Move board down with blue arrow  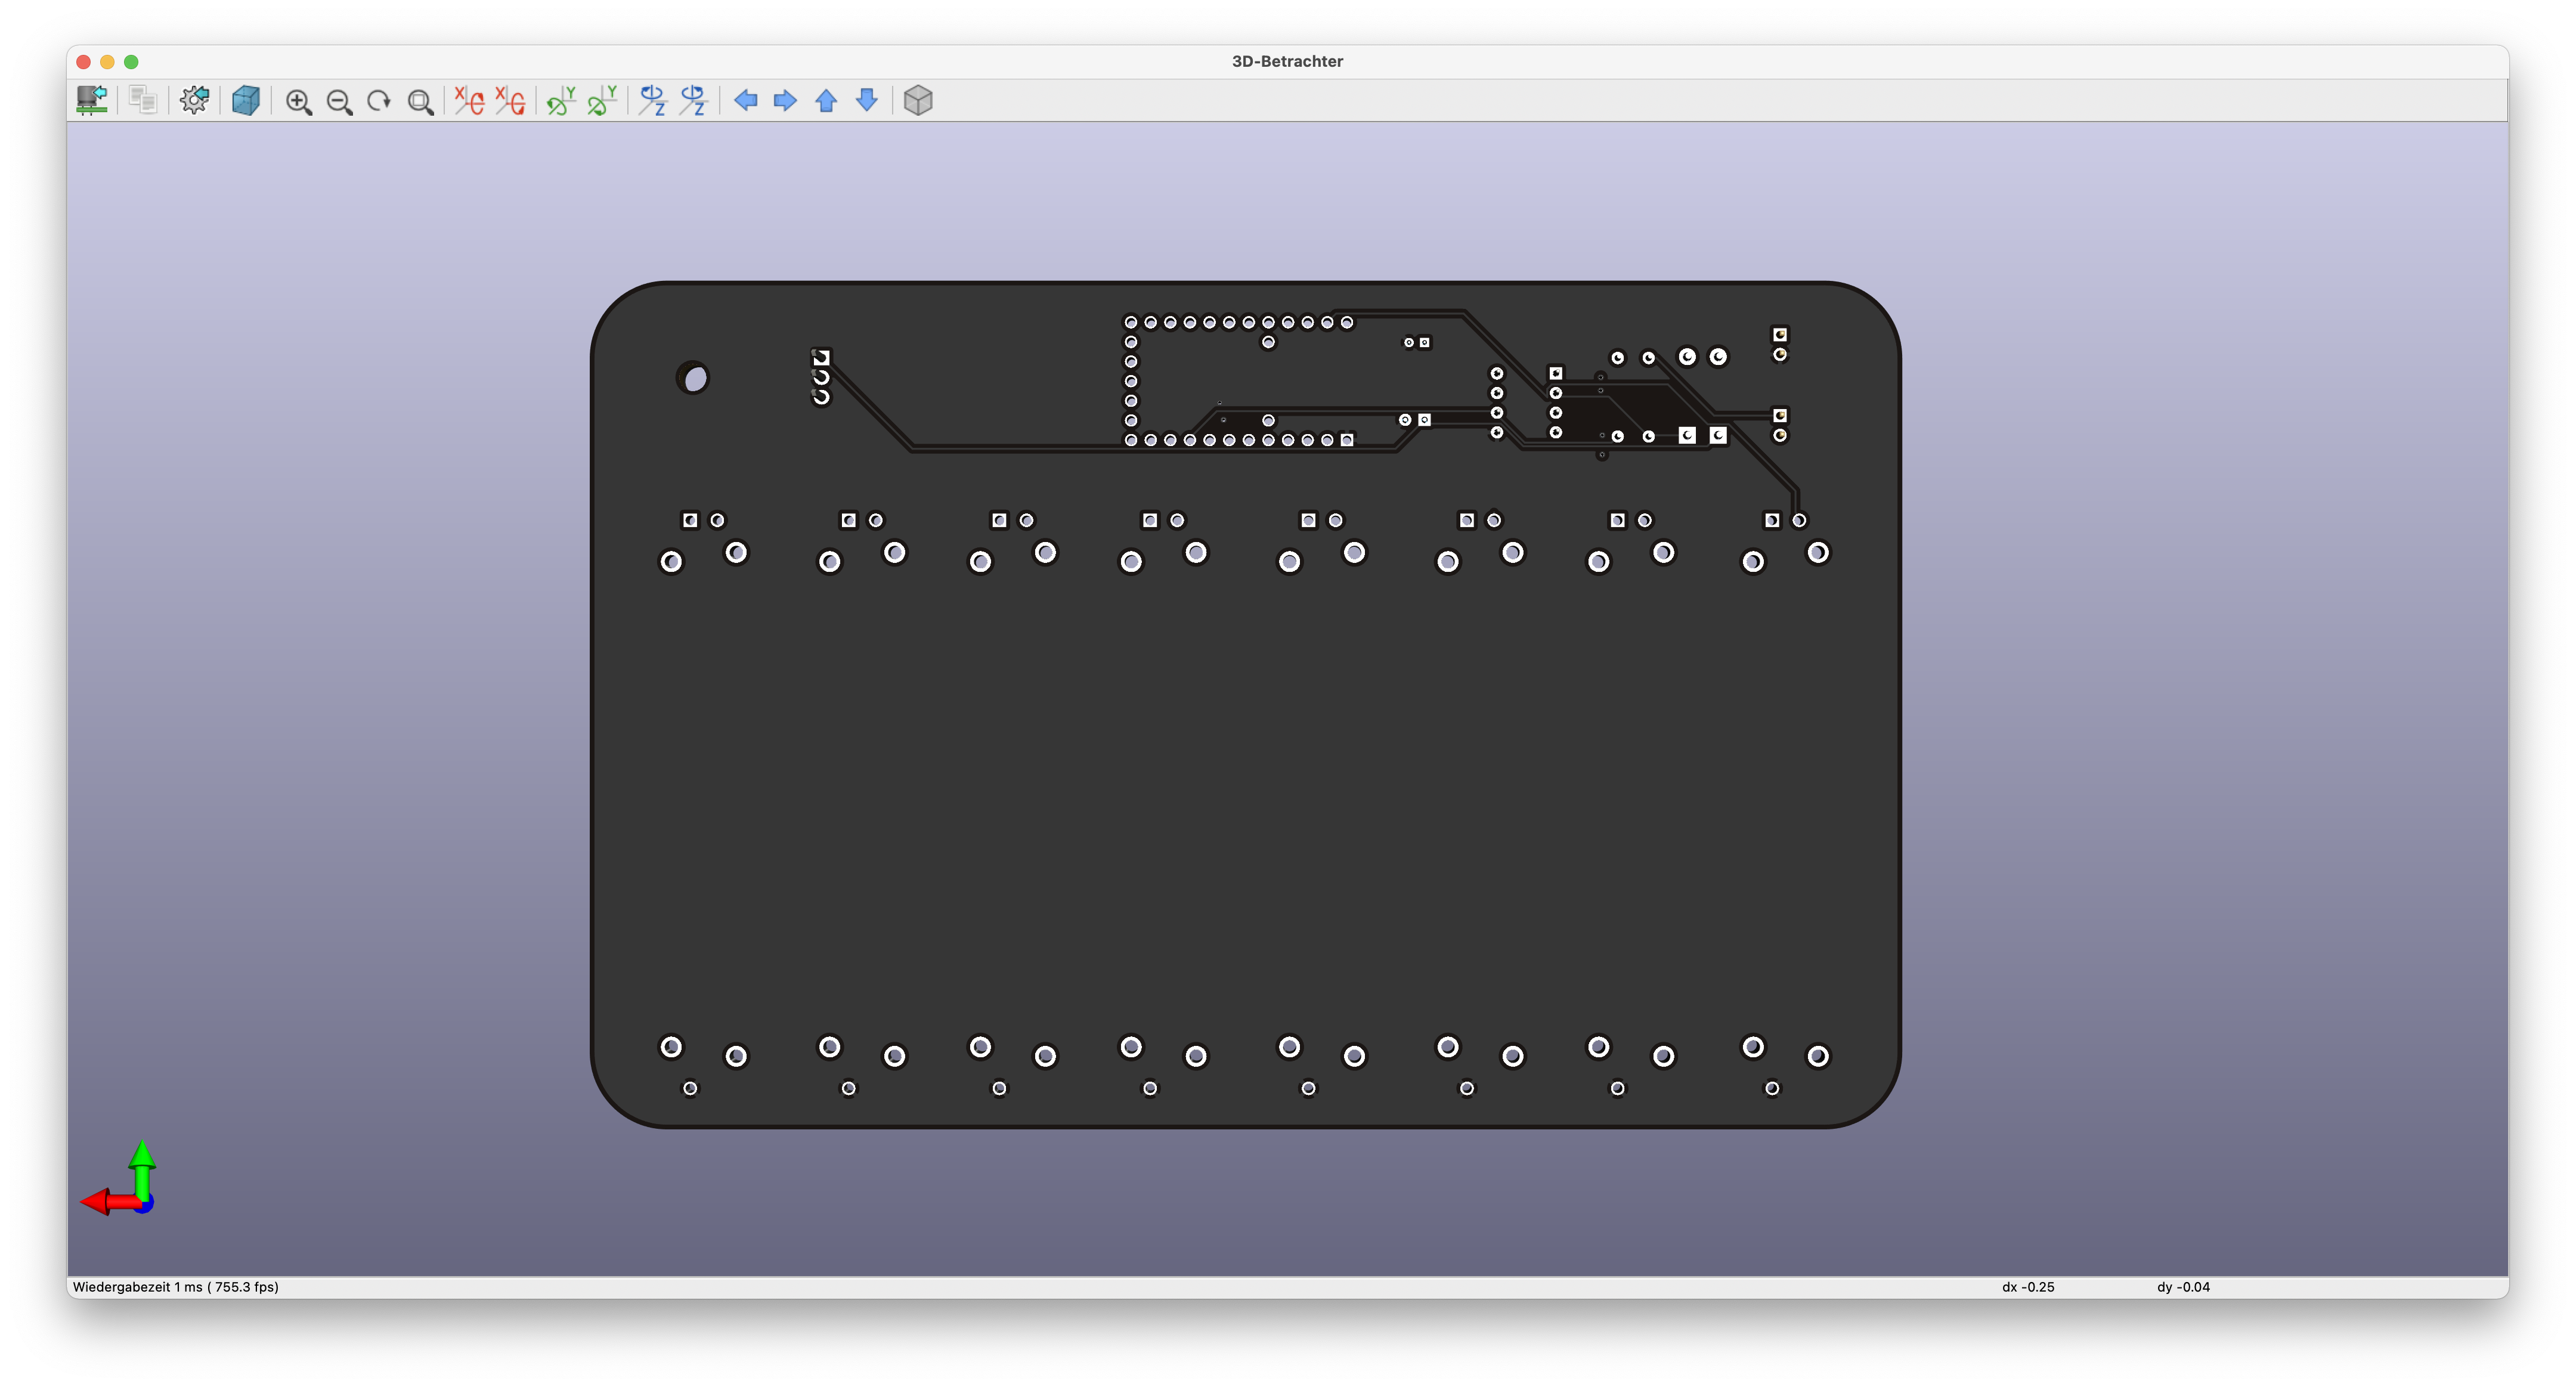867,100
